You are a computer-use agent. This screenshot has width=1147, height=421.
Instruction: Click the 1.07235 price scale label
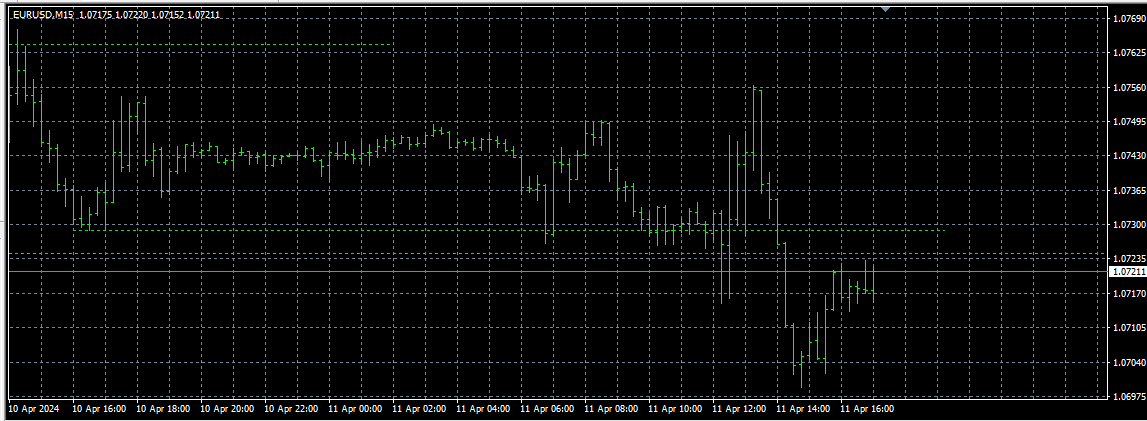[1127, 259]
